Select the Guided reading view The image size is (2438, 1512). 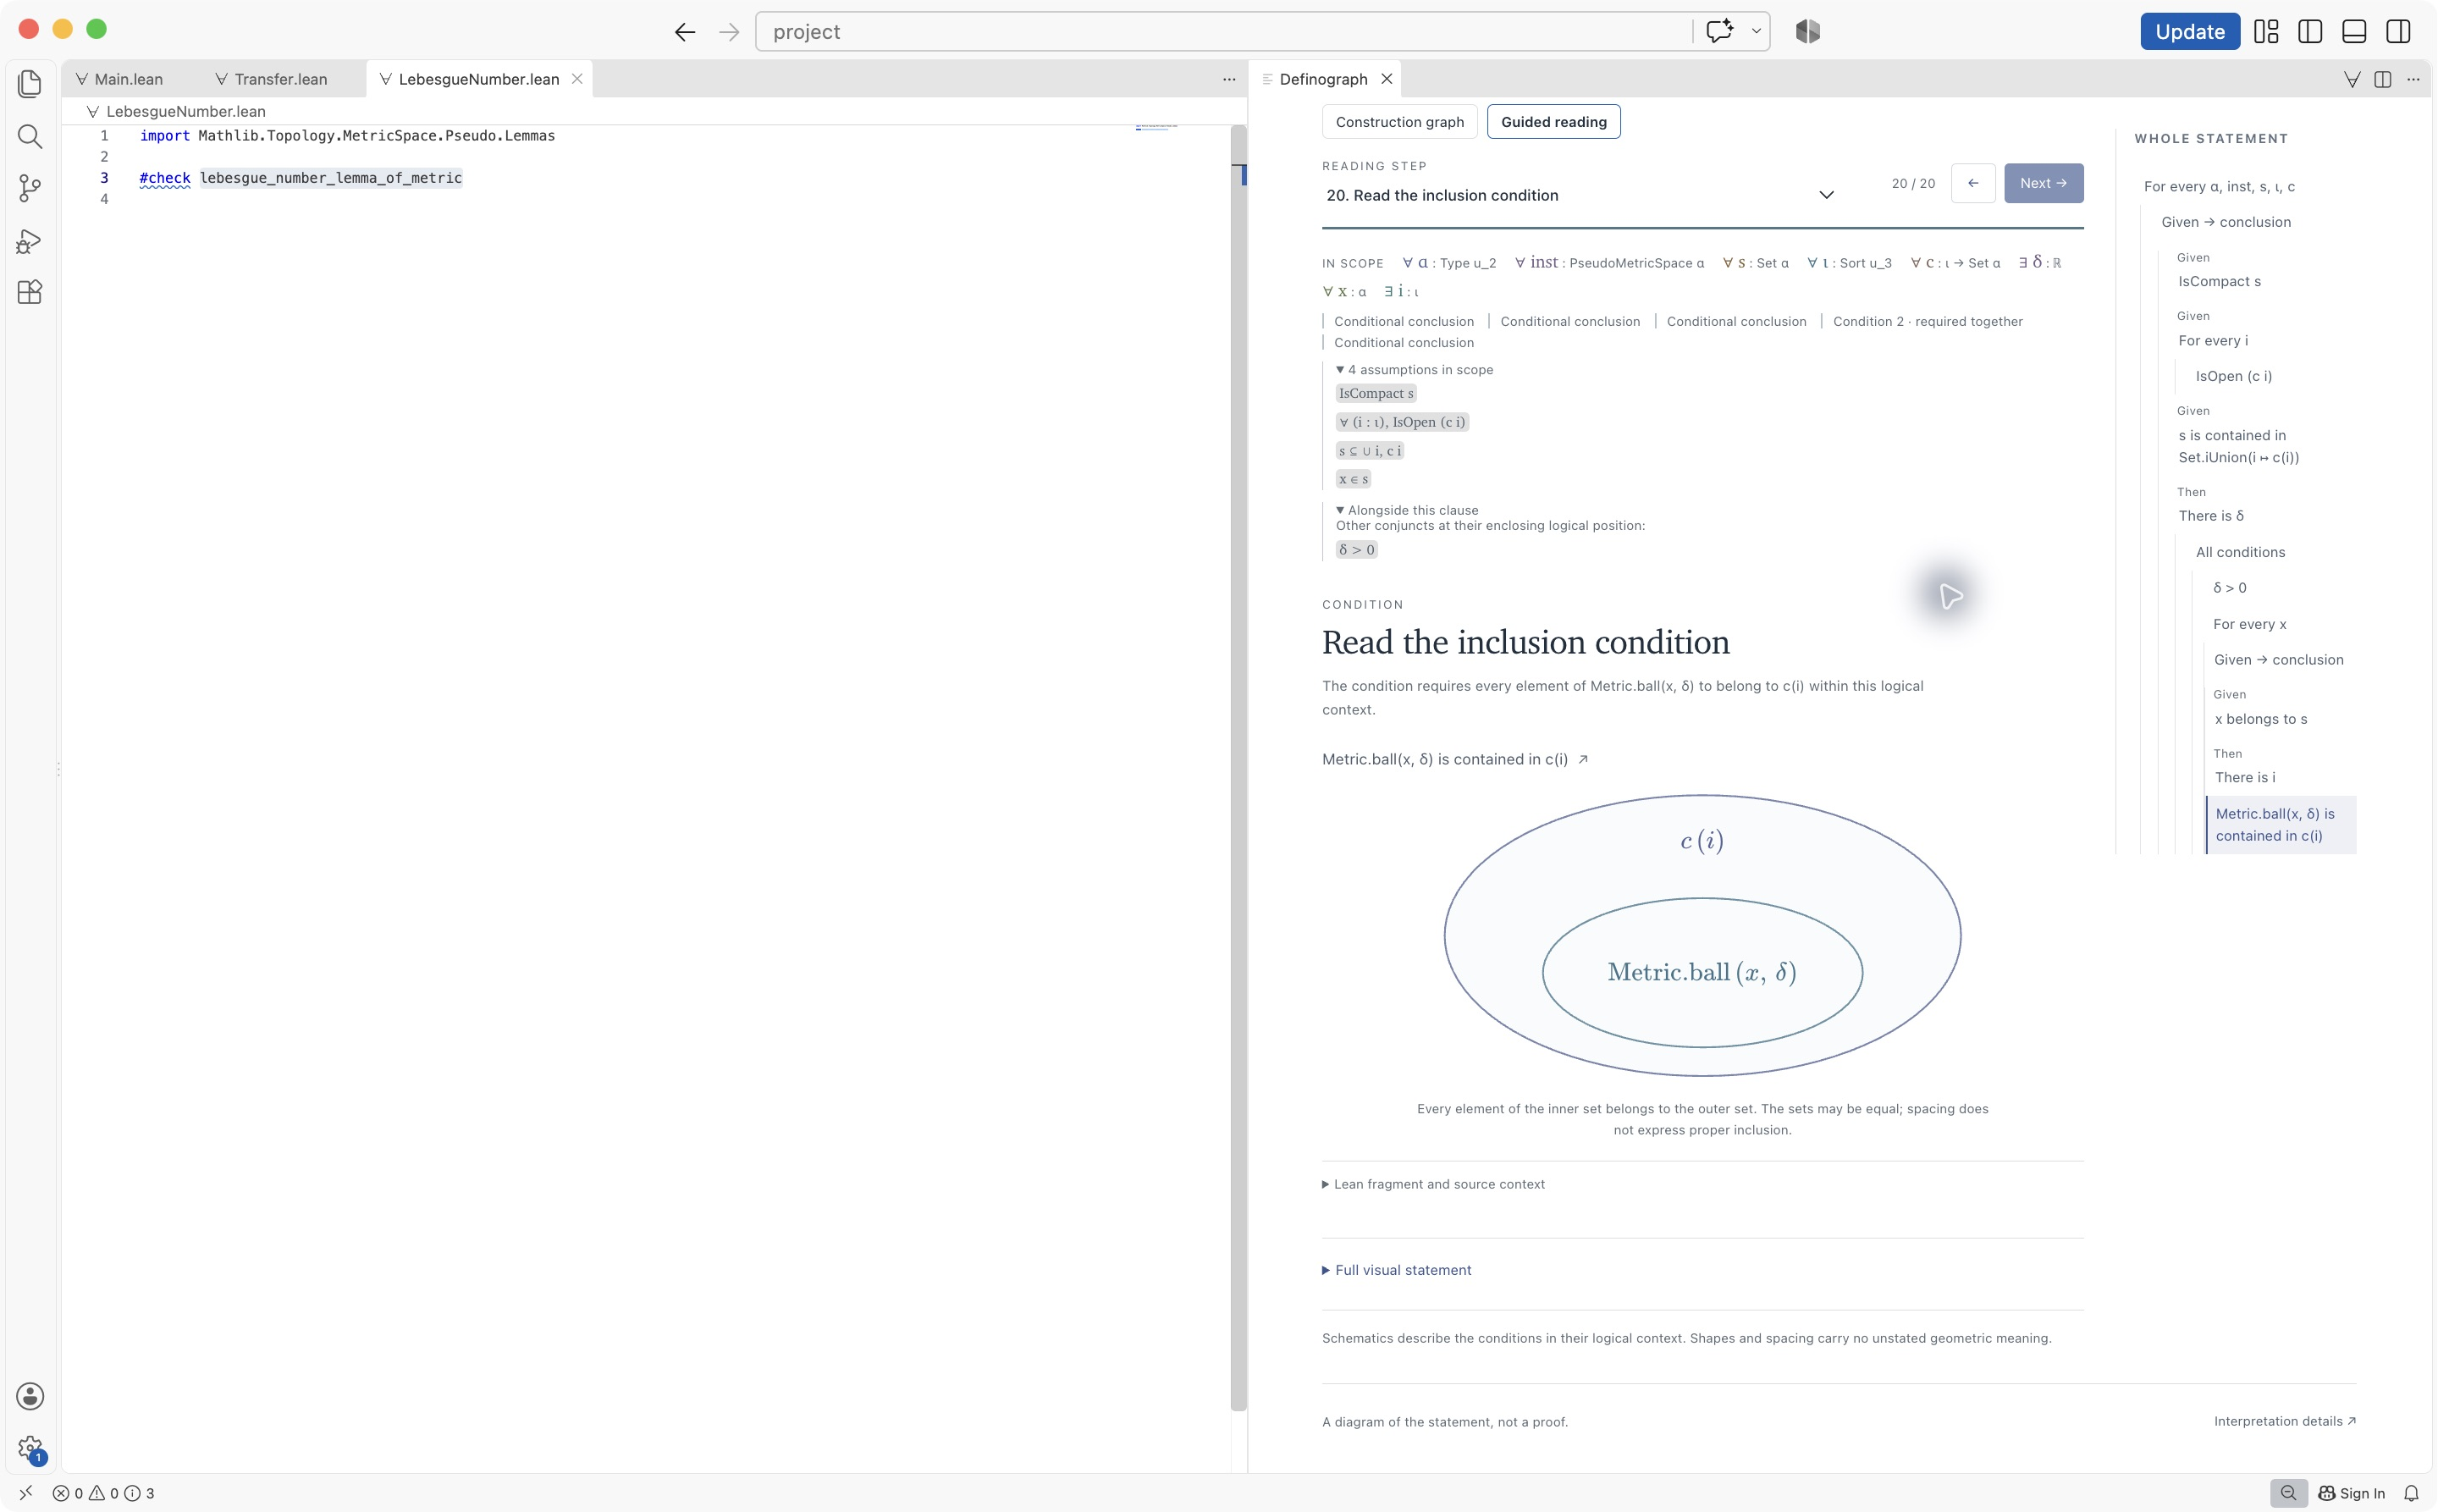tap(1553, 122)
